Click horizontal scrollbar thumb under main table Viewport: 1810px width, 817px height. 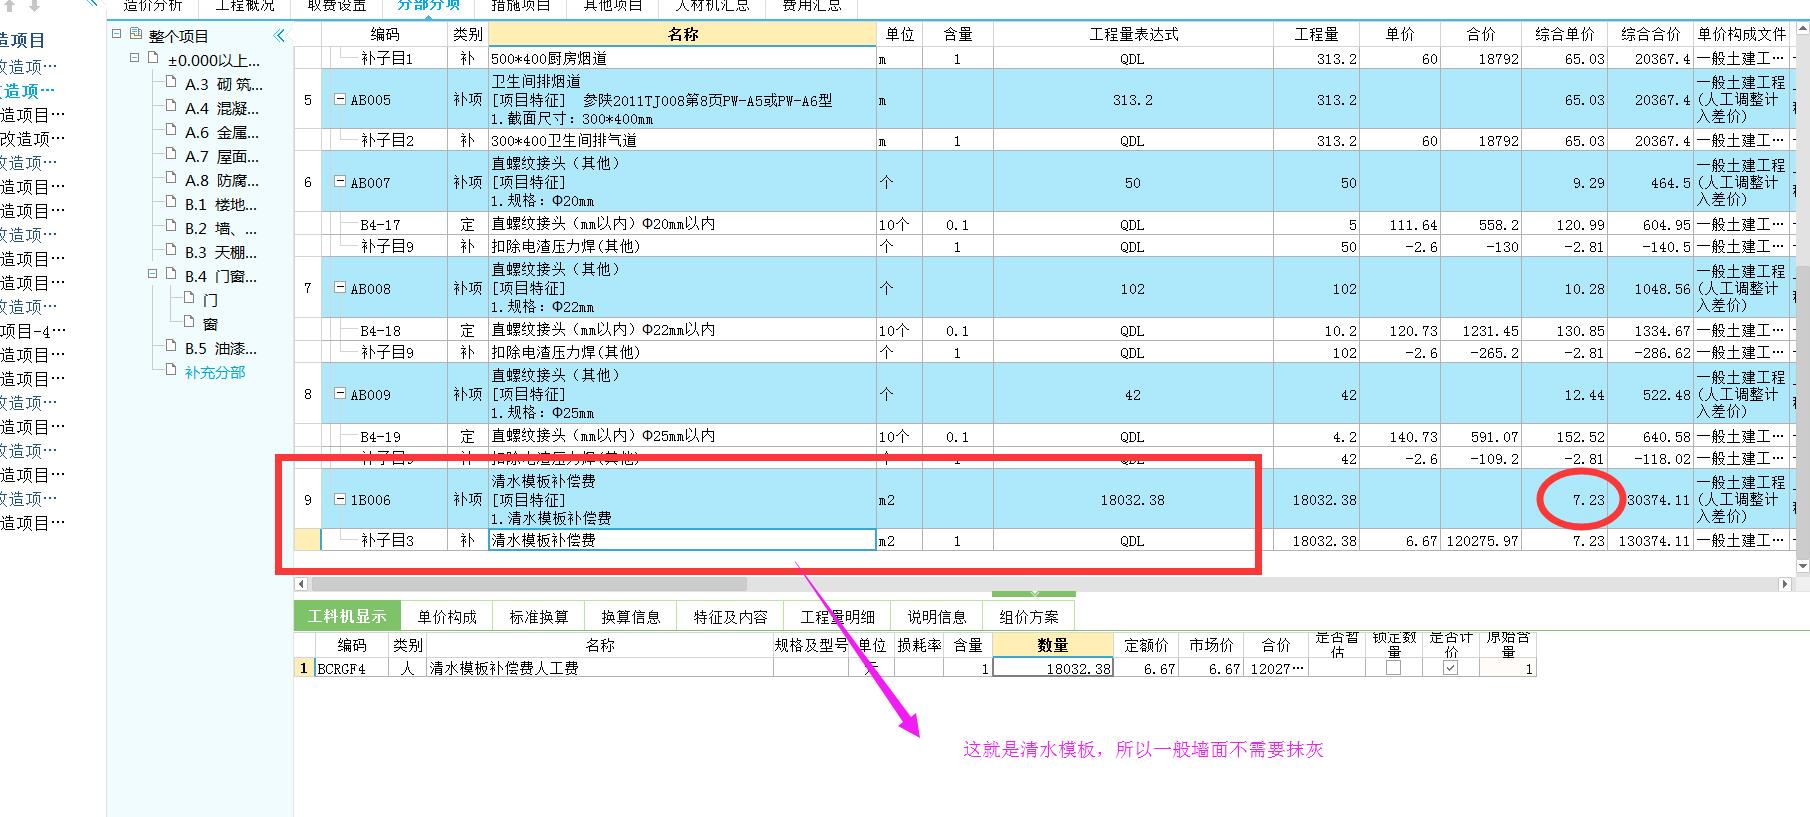point(529,584)
